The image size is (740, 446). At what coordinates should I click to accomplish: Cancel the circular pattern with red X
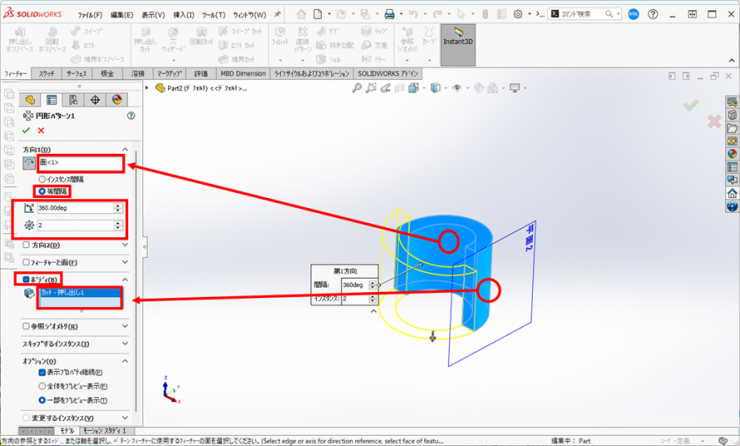[x=41, y=130]
